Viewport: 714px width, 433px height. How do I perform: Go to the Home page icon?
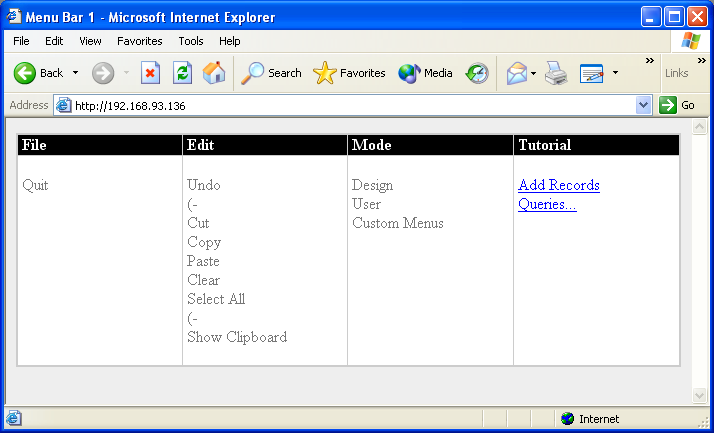(214, 73)
